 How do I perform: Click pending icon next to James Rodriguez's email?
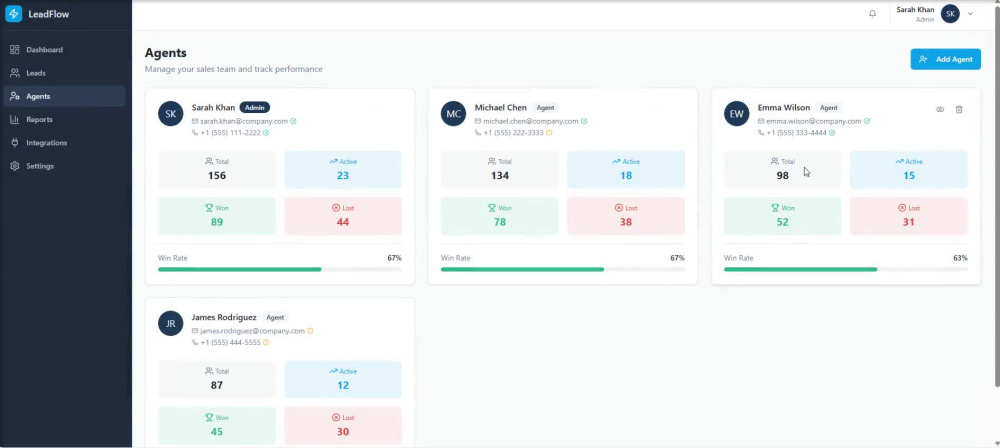[x=311, y=331]
